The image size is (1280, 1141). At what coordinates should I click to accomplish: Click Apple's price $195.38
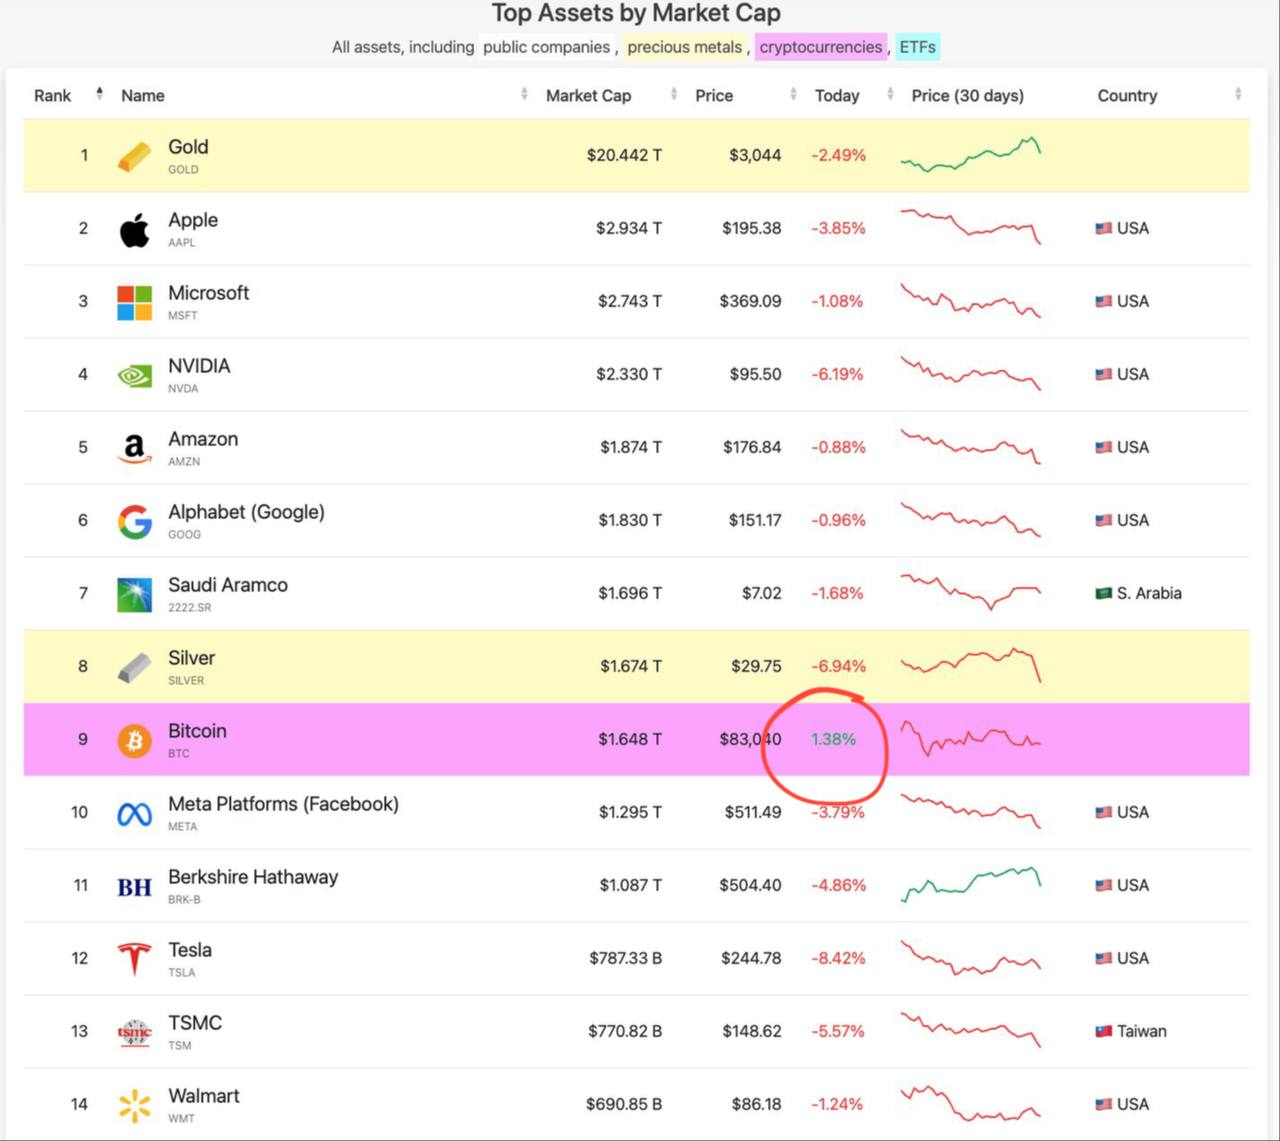pyautogui.click(x=752, y=228)
